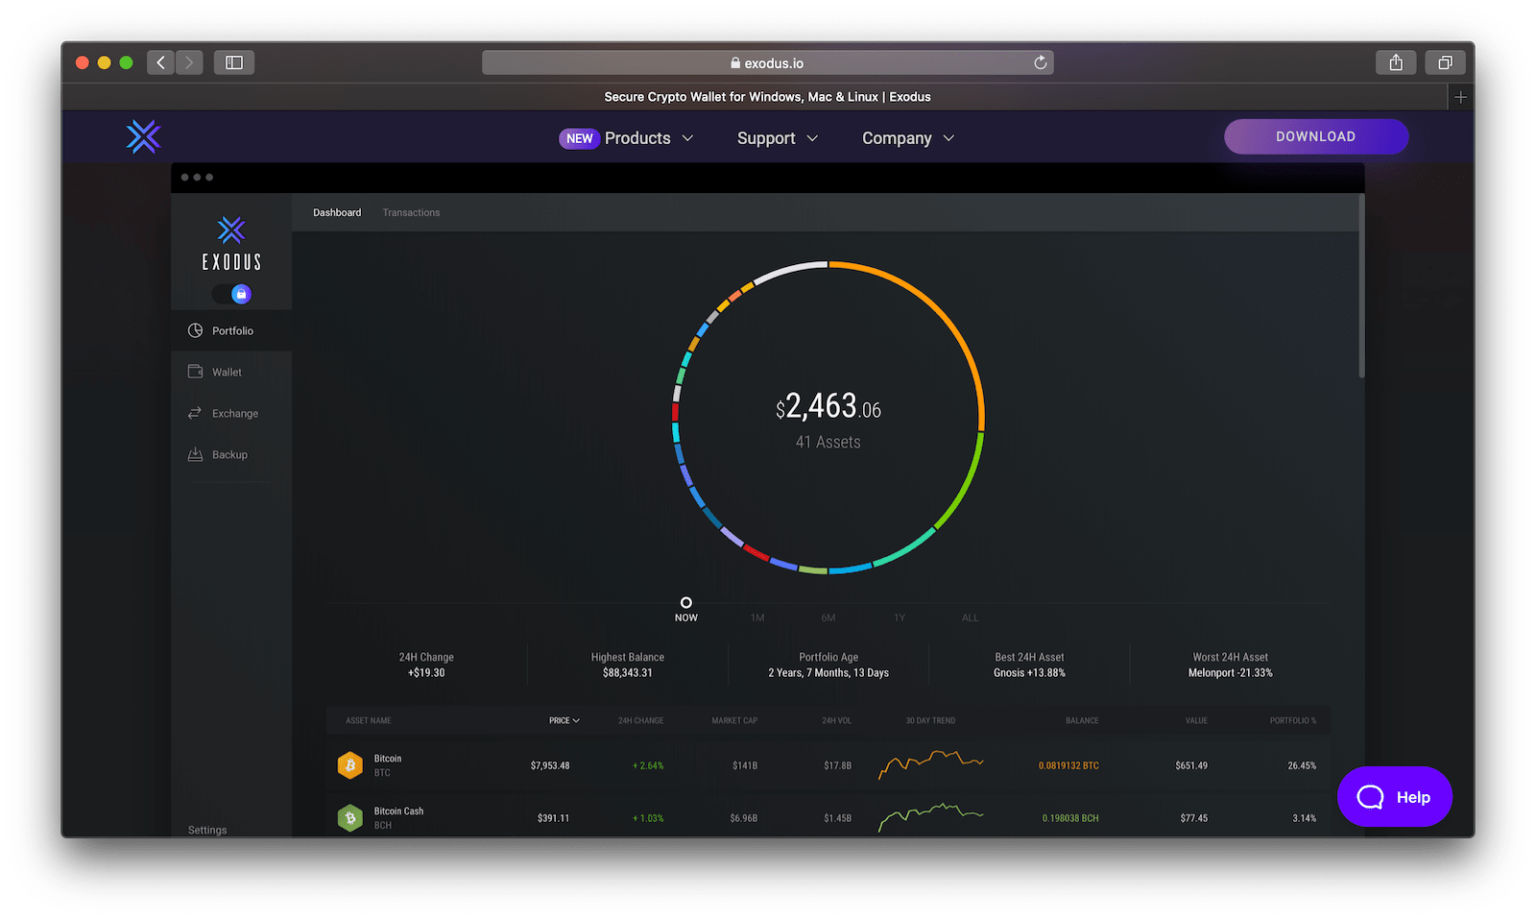Click the VALUE column header
1536x919 pixels.
pos(1196,720)
